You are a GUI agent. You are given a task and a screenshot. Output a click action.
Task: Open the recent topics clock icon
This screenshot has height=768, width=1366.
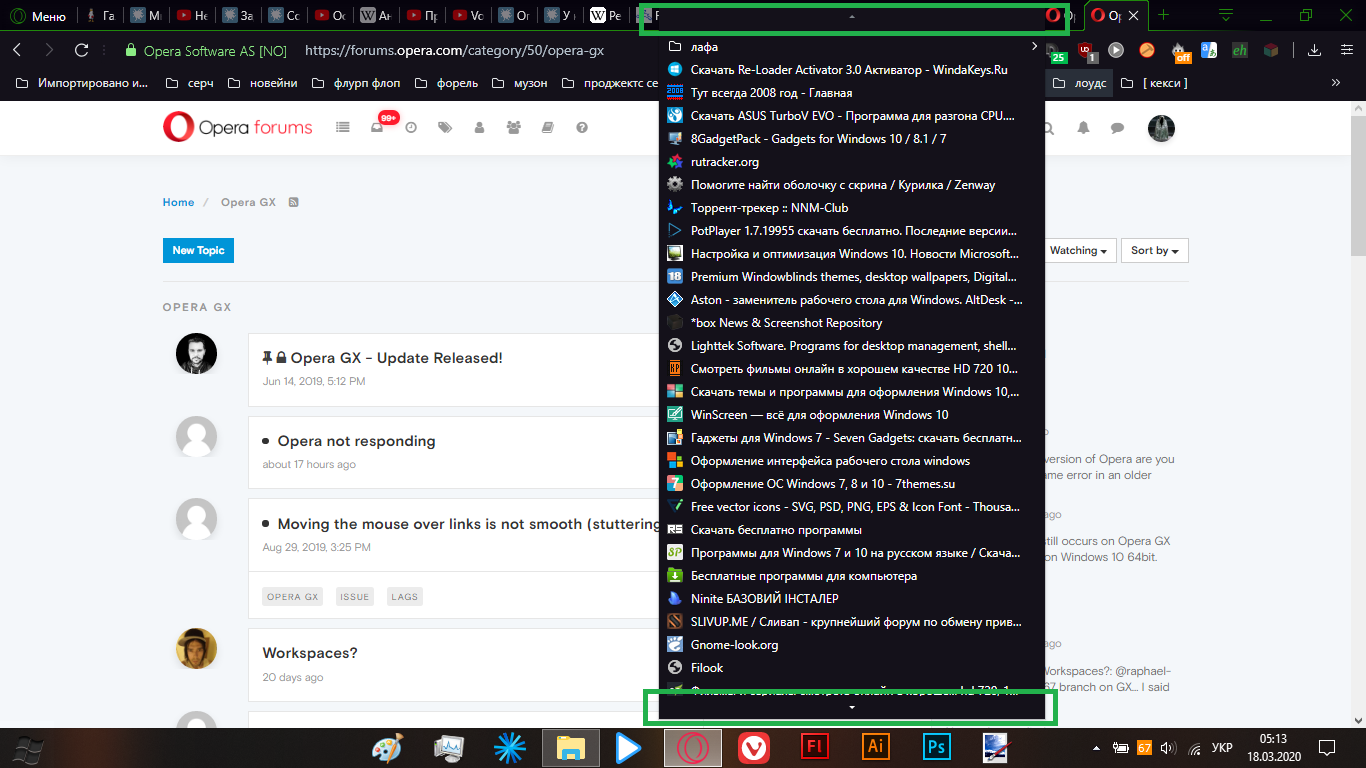[411, 128]
